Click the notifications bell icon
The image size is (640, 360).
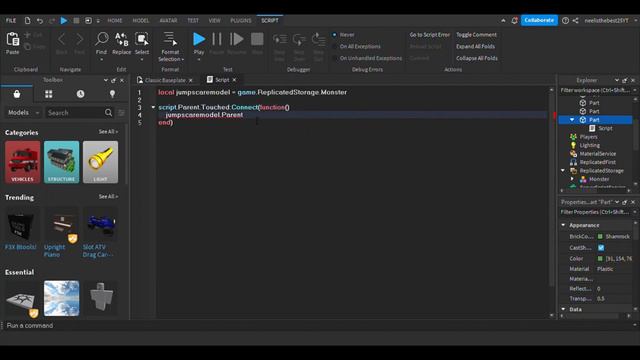click(514, 20)
